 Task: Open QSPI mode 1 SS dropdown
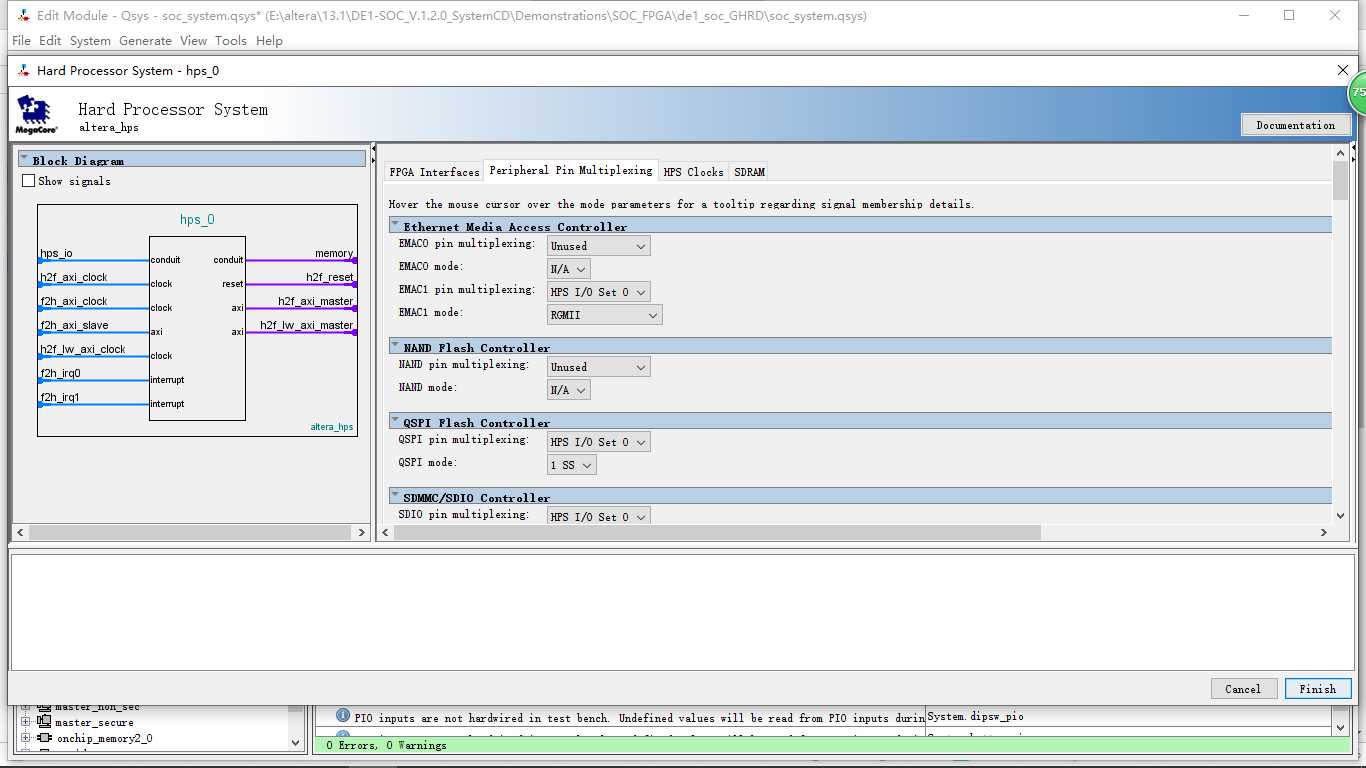(x=572, y=464)
